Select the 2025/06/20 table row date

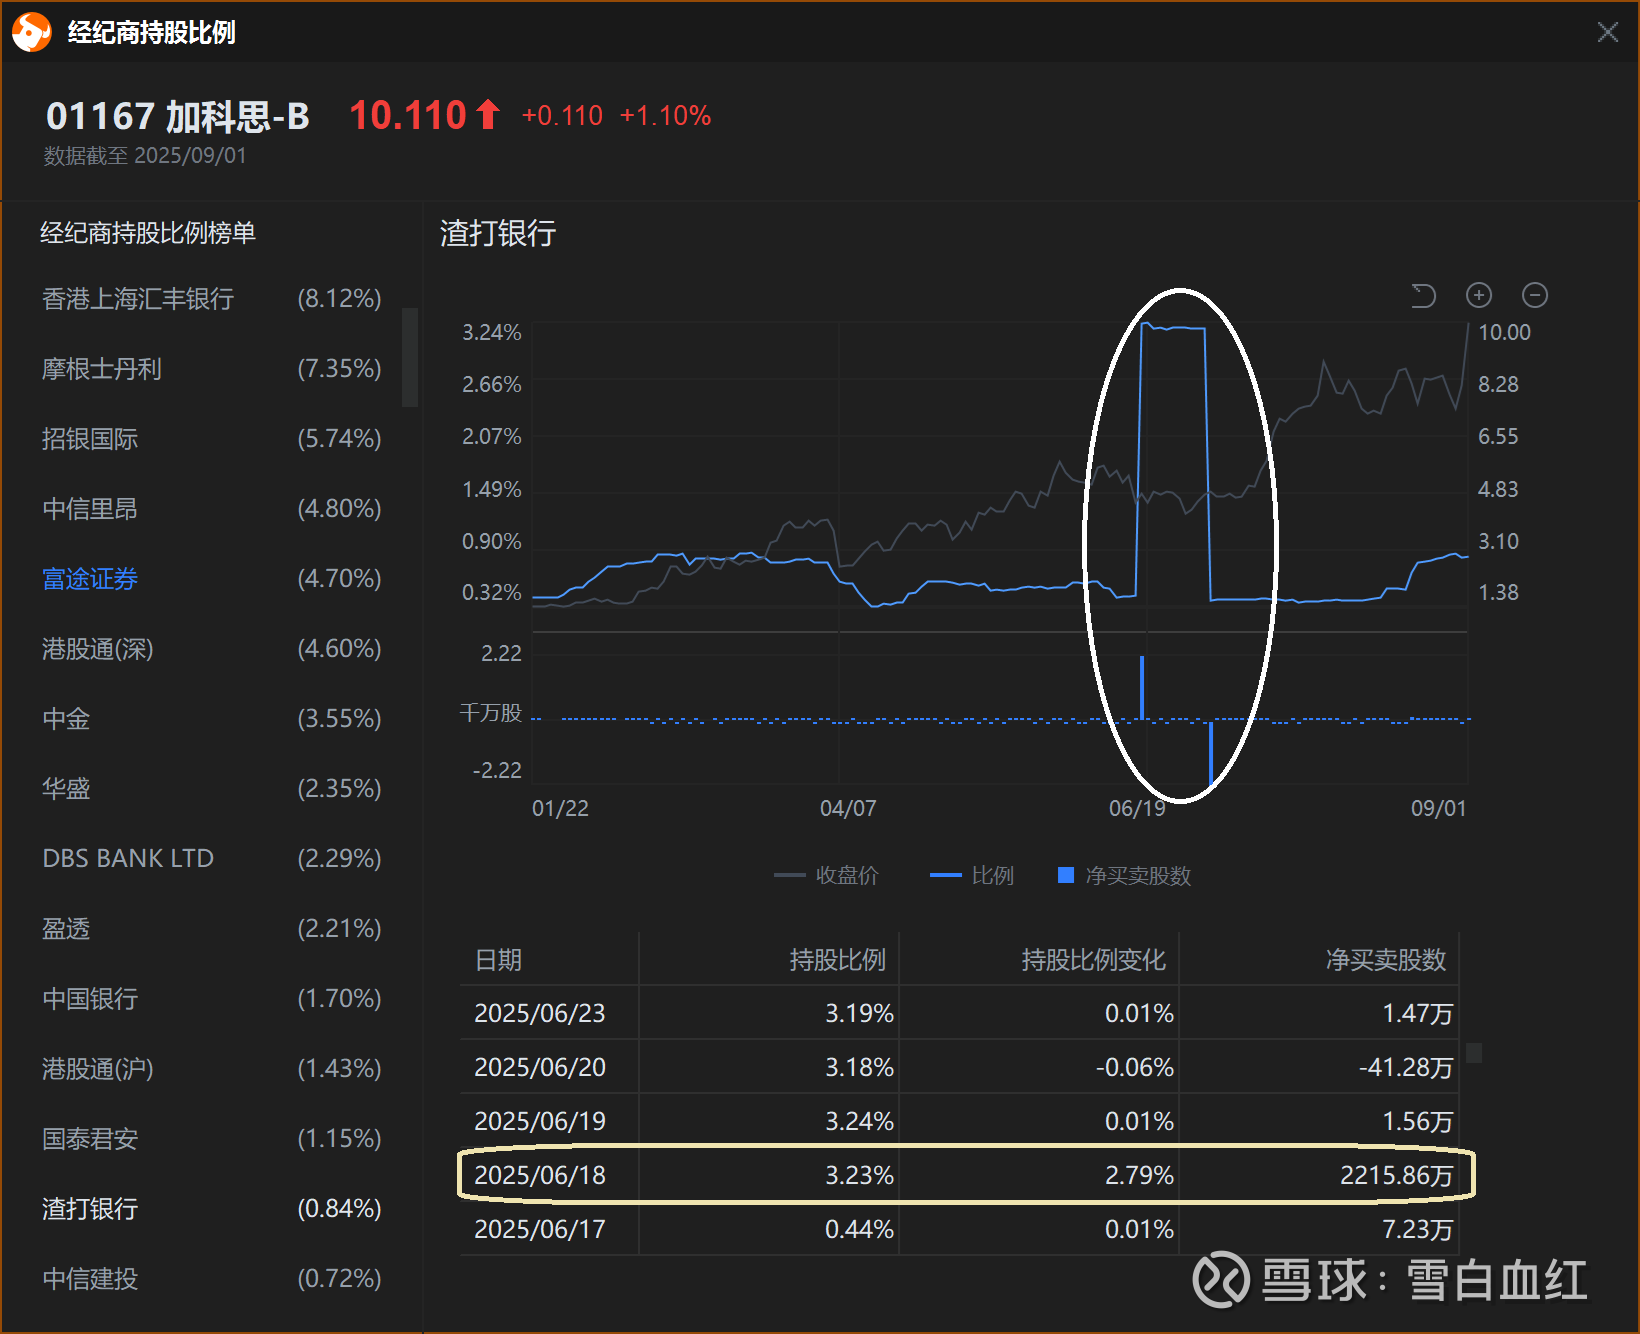coord(540,1067)
